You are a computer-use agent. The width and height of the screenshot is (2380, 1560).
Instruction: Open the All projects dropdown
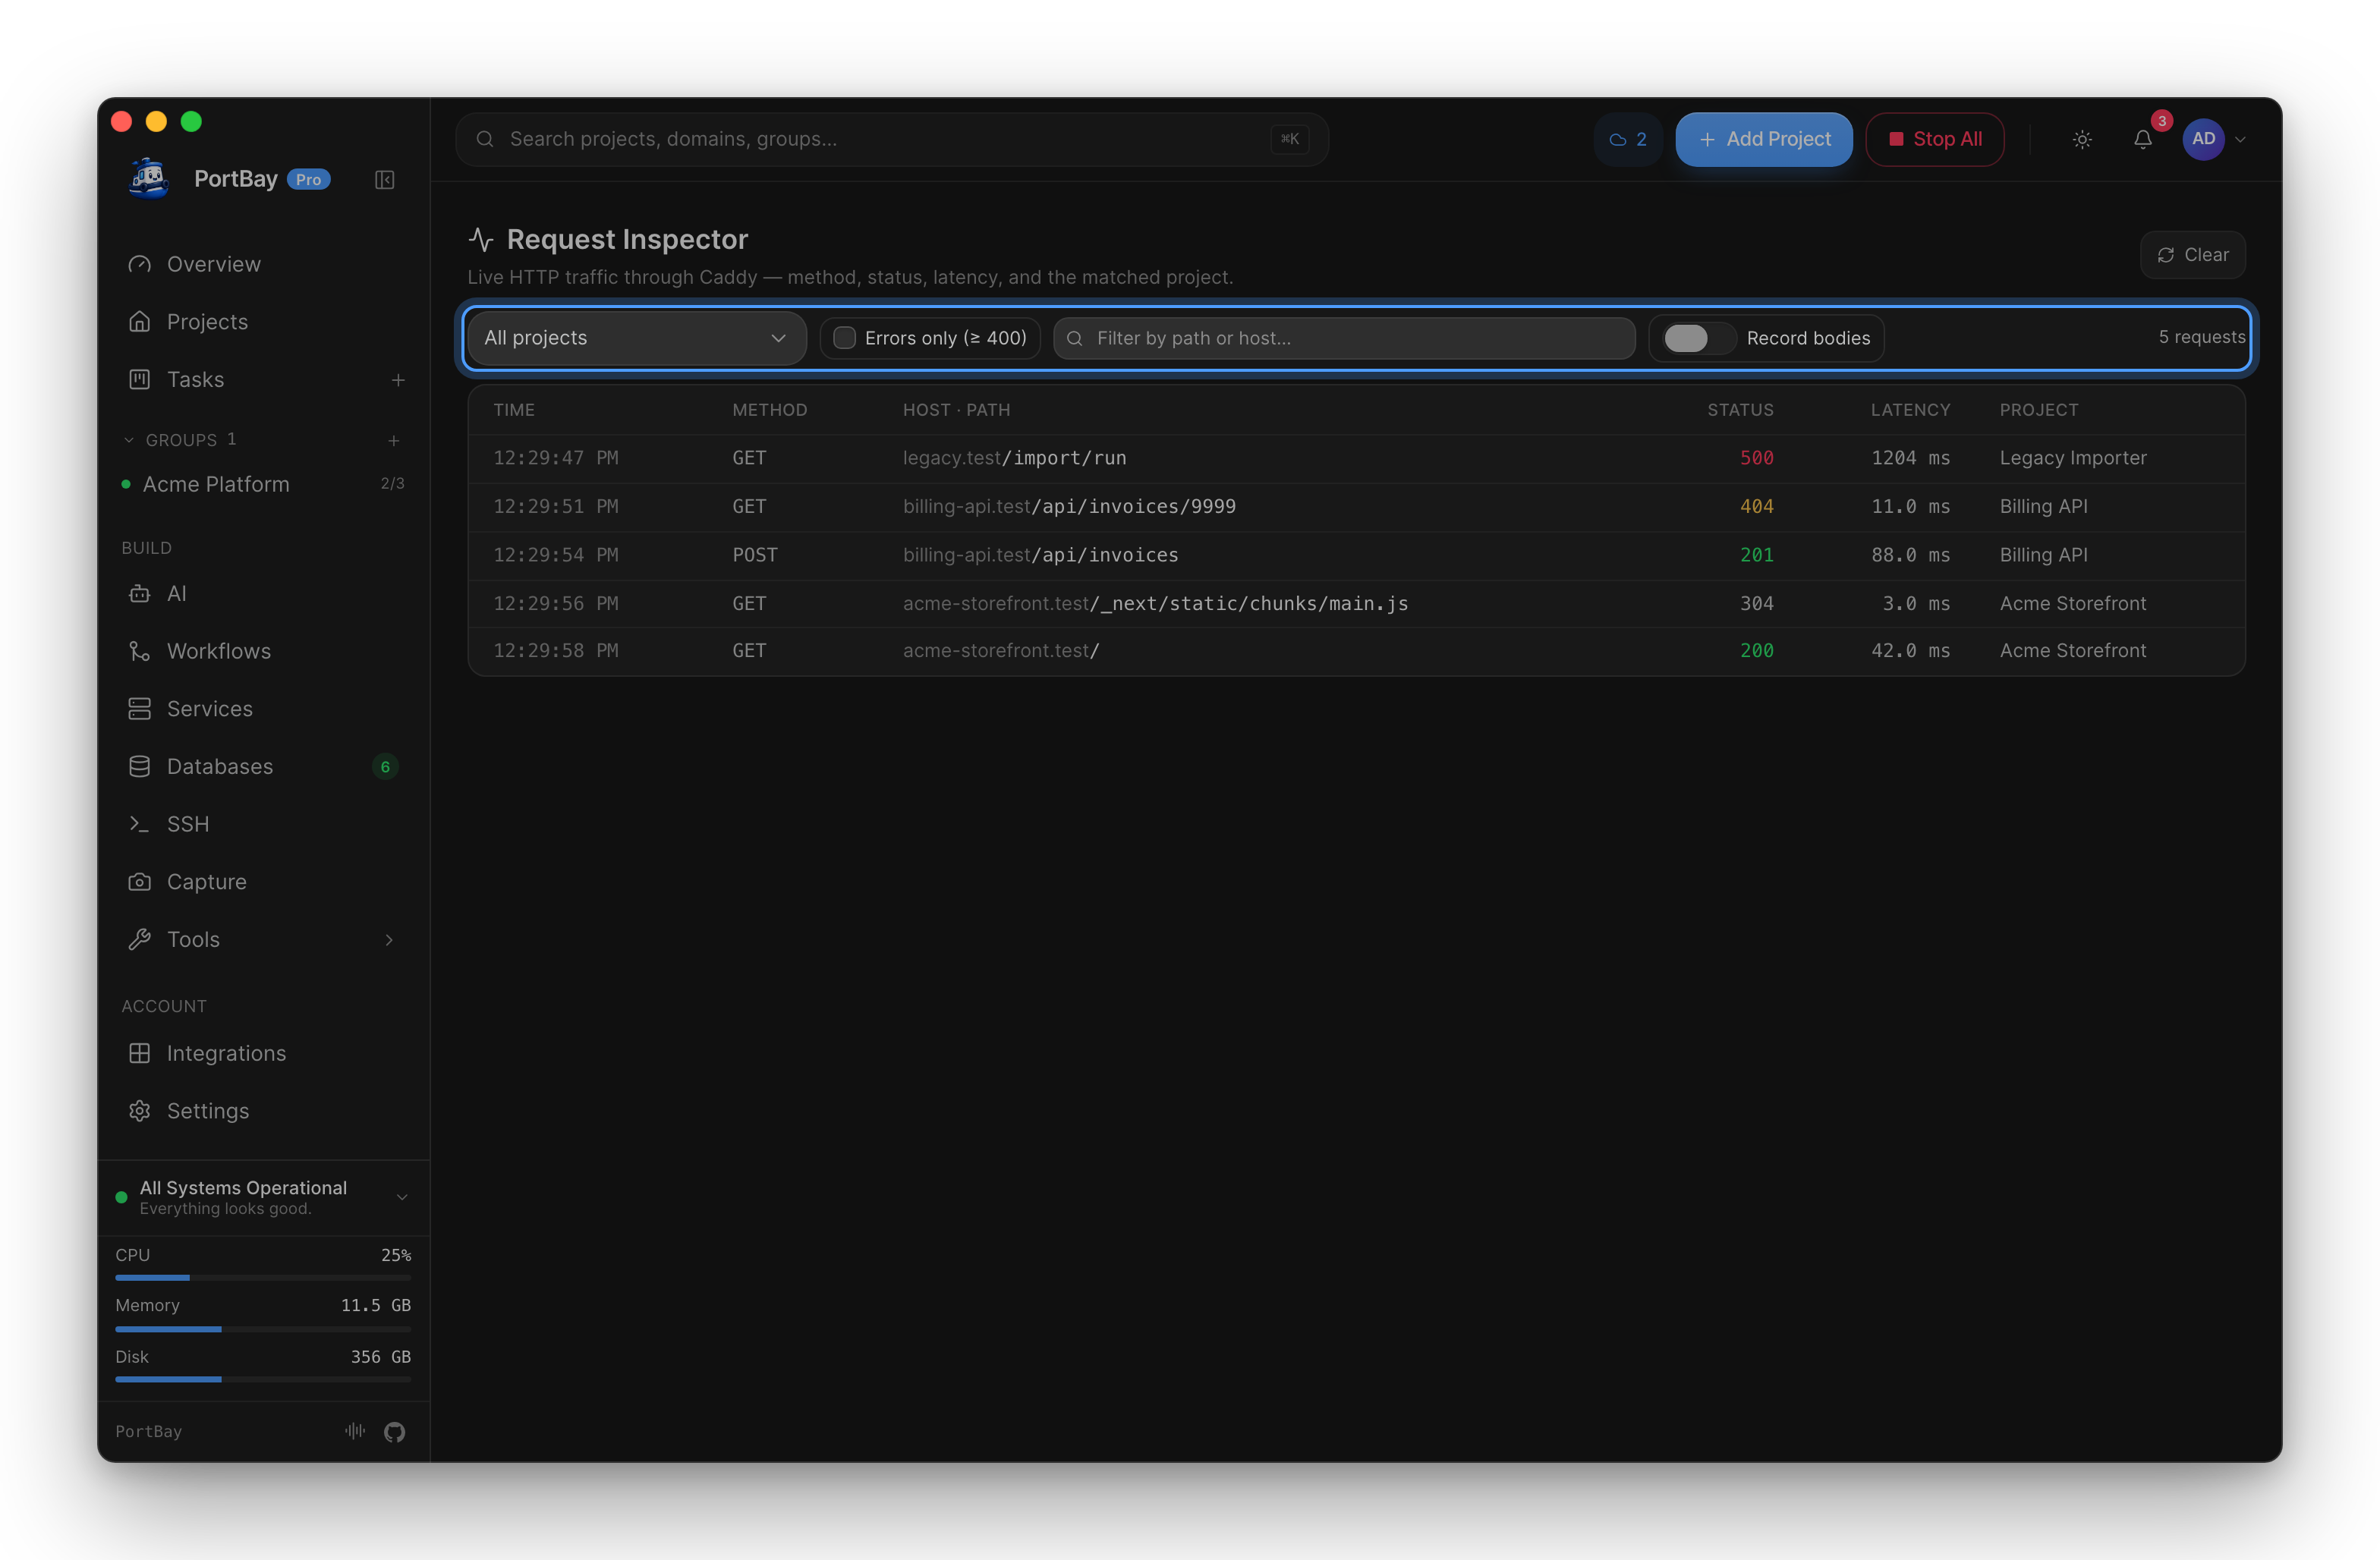[636, 338]
